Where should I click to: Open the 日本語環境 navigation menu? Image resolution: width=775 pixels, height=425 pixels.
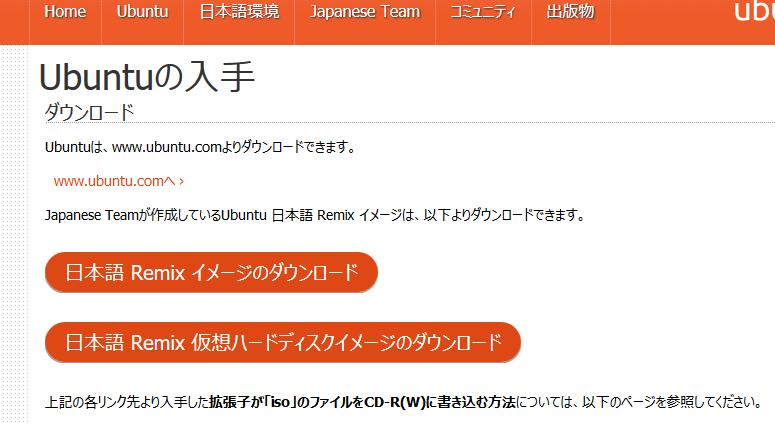coord(239,12)
